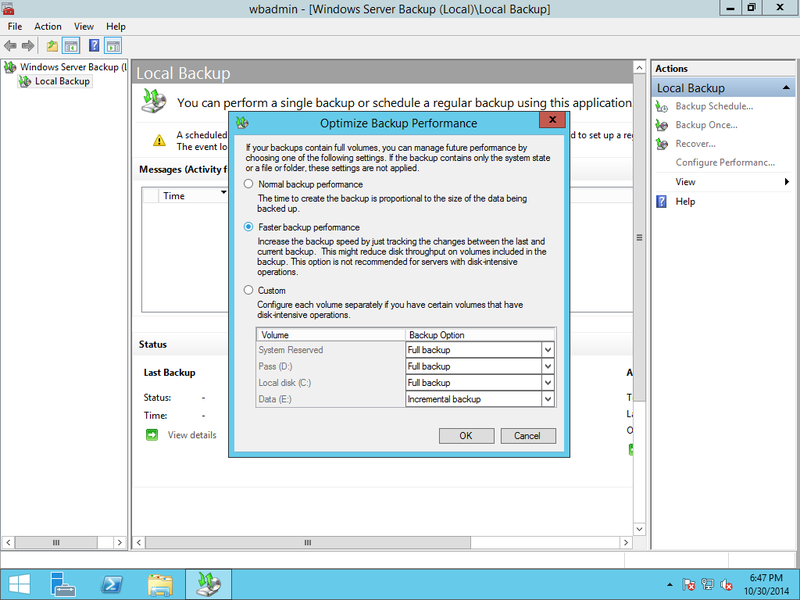
Task: Open Windows Server Backup from the taskbar
Action: click(207, 584)
